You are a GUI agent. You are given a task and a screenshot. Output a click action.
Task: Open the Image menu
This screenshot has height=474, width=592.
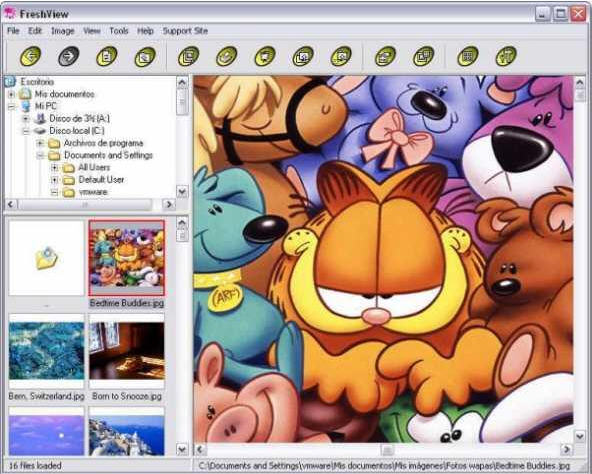pos(63,31)
